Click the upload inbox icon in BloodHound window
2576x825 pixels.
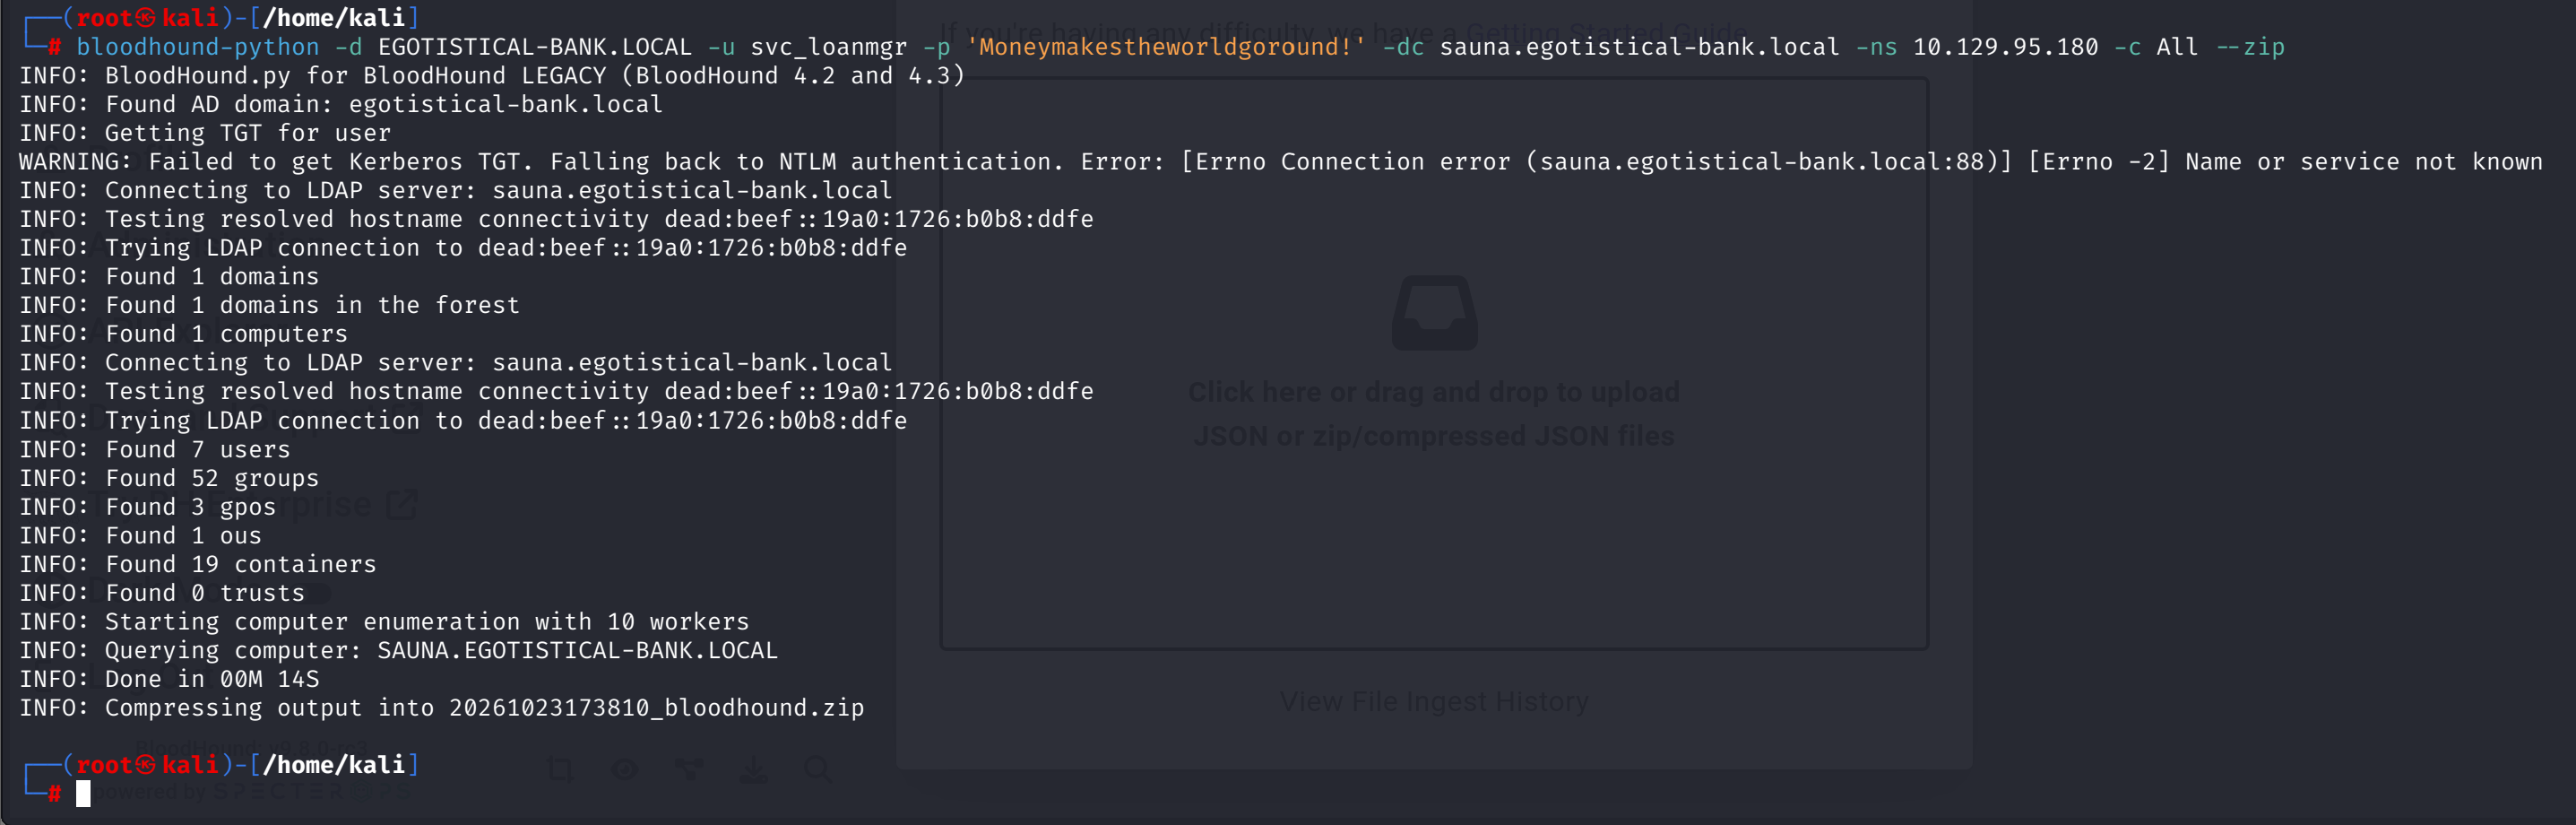coord(1434,313)
